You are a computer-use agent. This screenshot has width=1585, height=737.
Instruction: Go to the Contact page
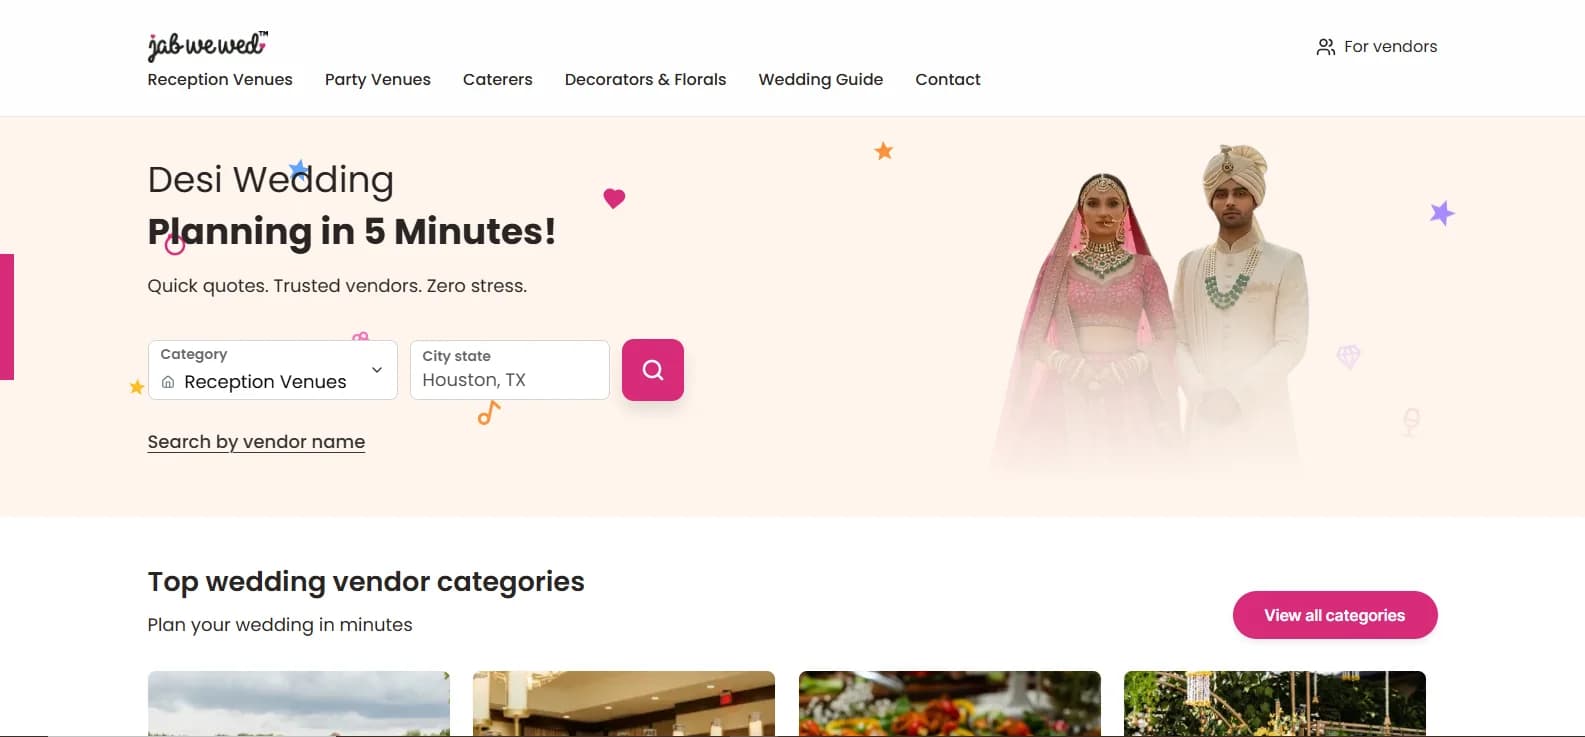(948, 79)
